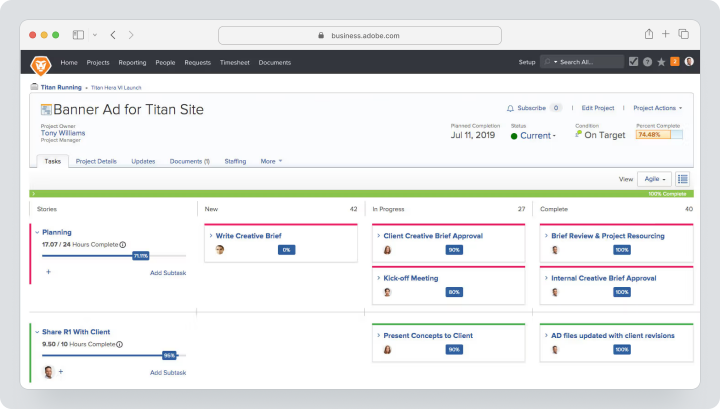The image size is (720, 409).
Task: Open the Project Actions dropdown
Action: point(658,108)
